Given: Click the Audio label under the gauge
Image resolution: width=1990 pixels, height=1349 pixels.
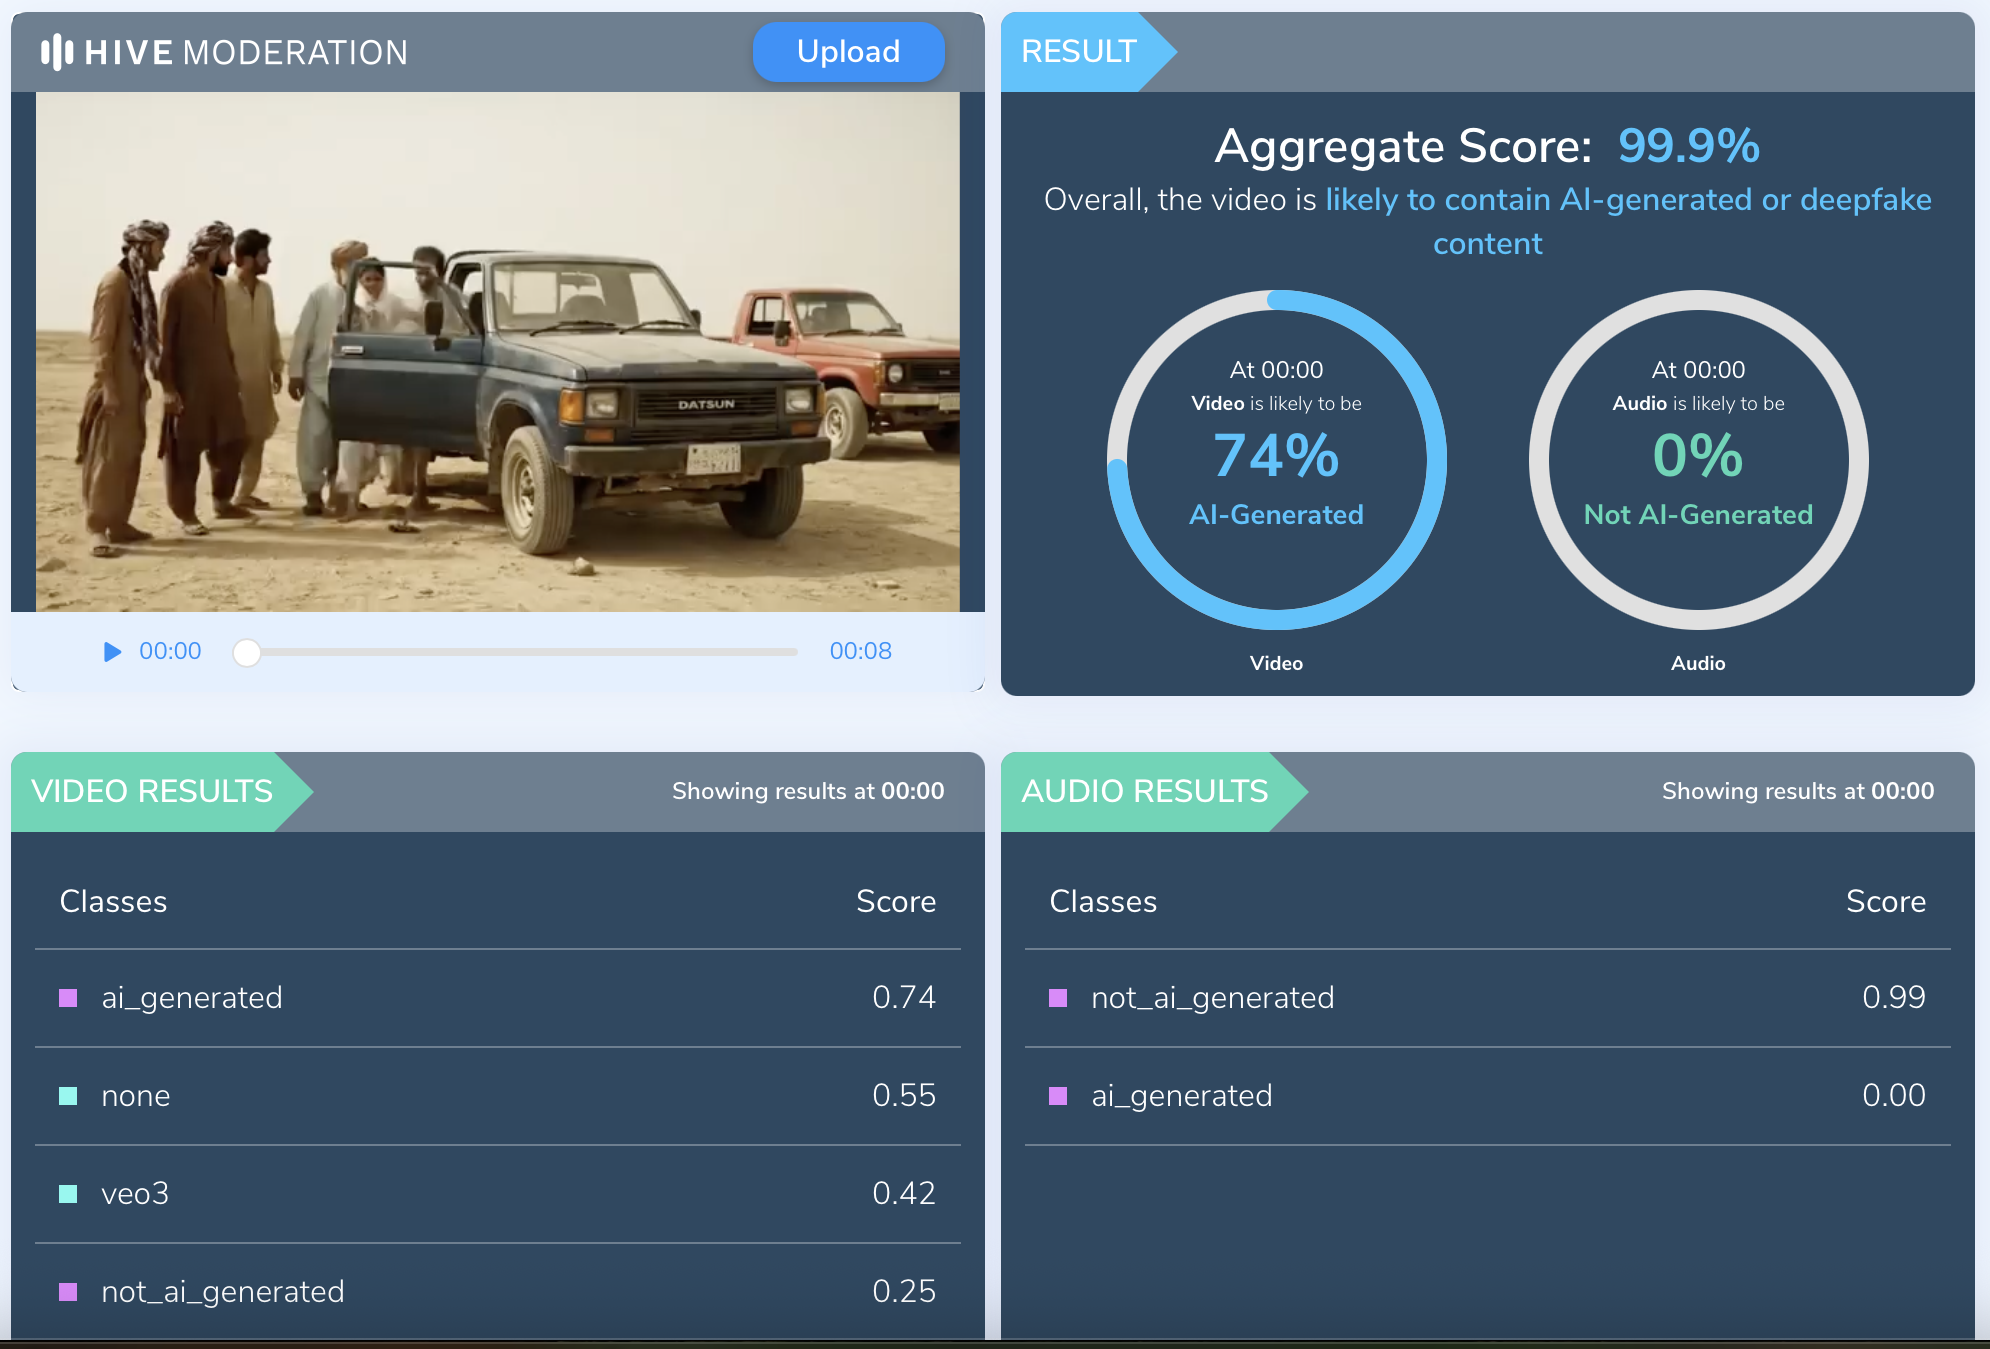Looking at the screenshot, I should [x=1698, y=663].
